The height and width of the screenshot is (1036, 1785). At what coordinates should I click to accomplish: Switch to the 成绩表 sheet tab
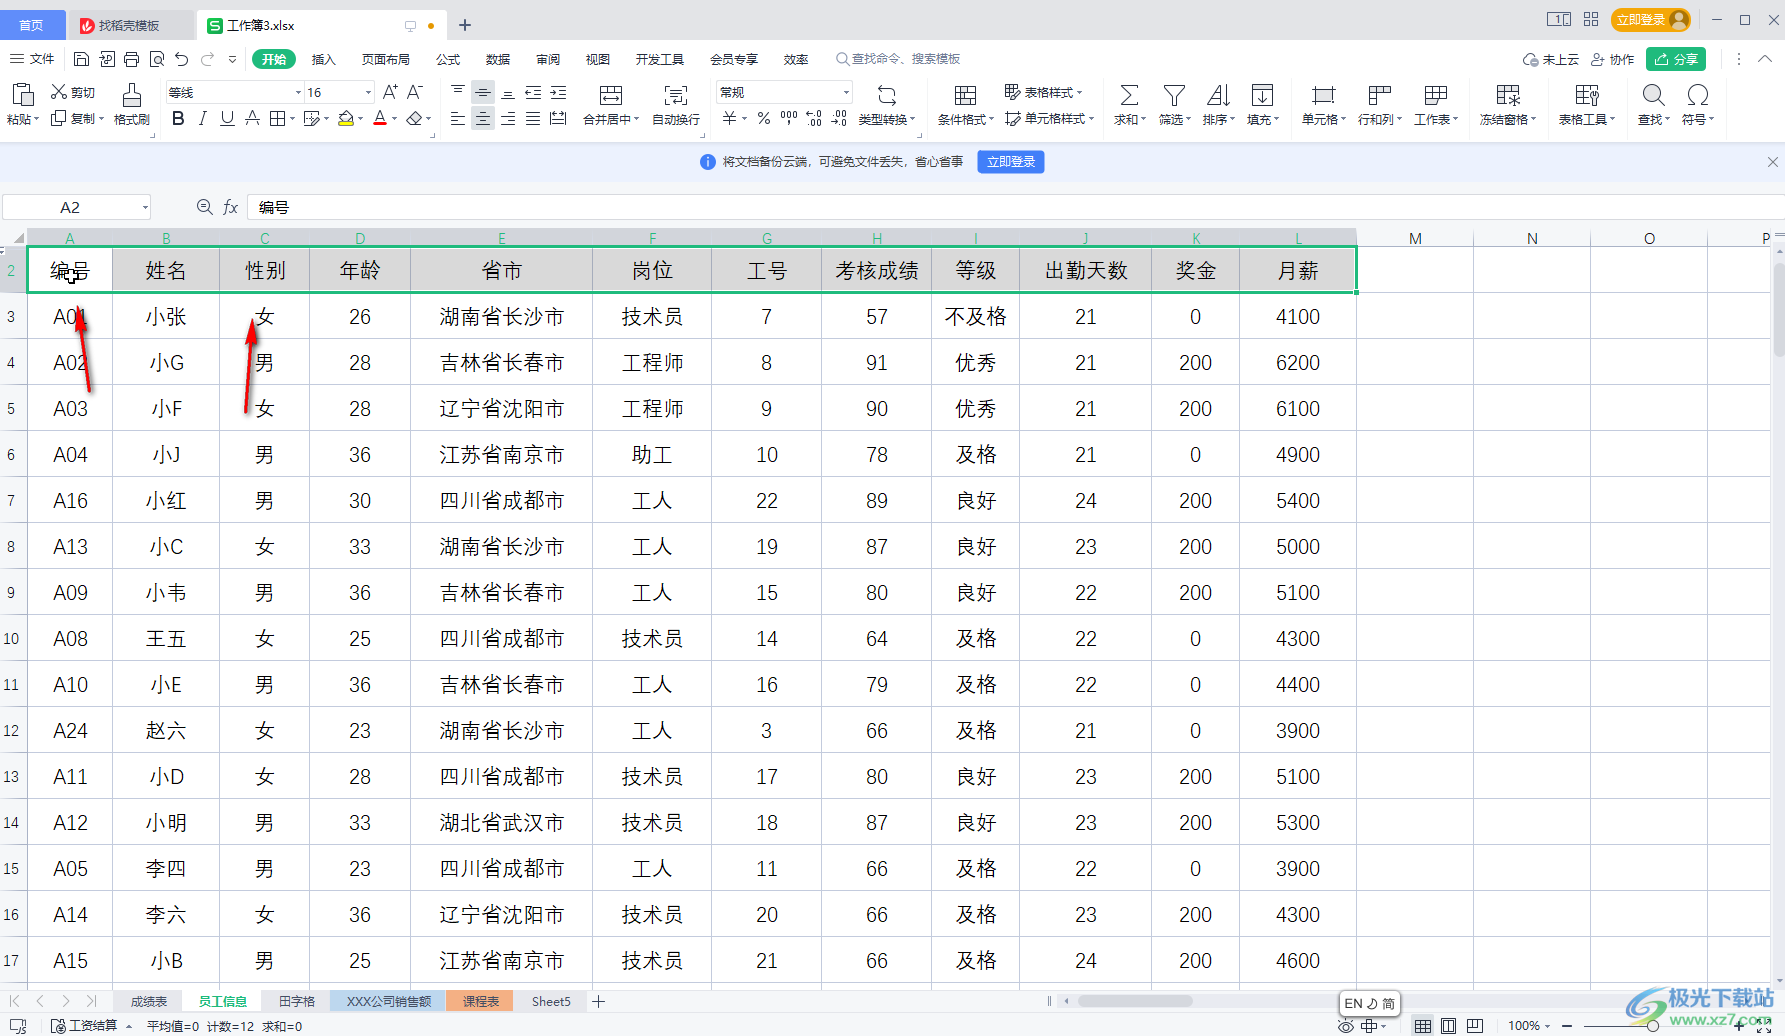[149, 1001]
